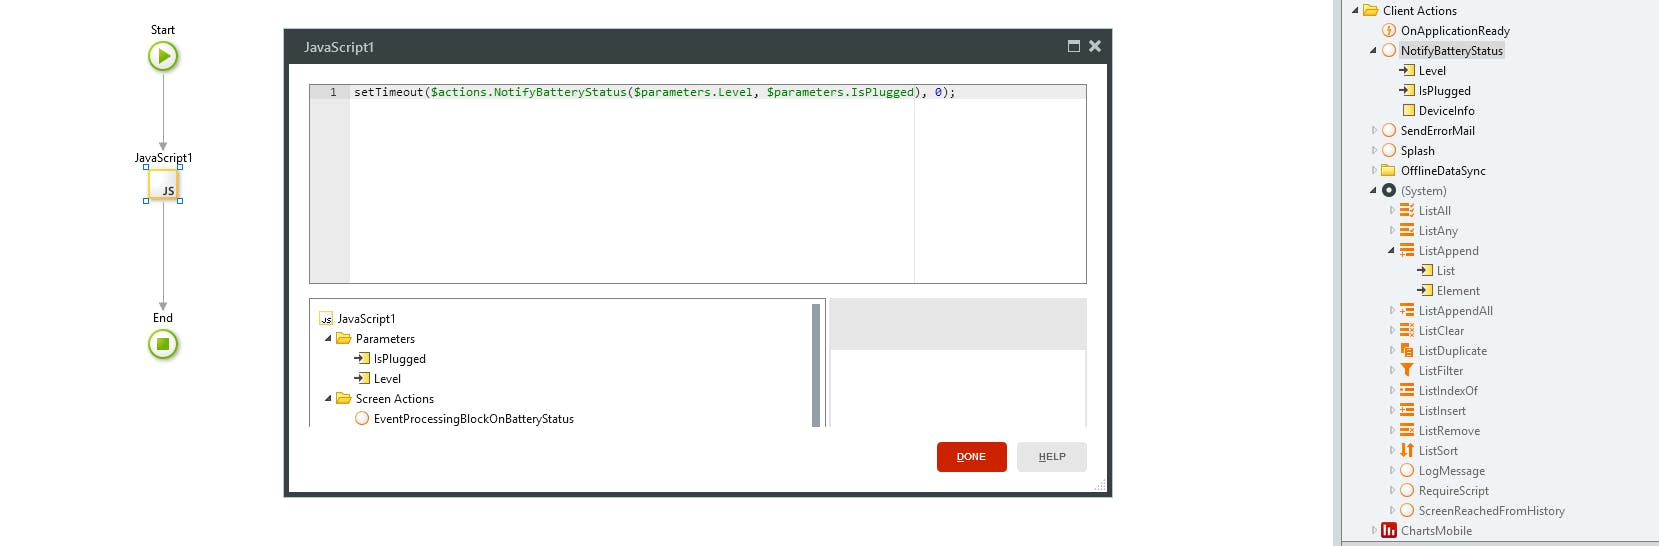Click the IsPlugged input parameter icon in the right tree
Screen dimensions: 1659x546
click(x=1407, y=91)
